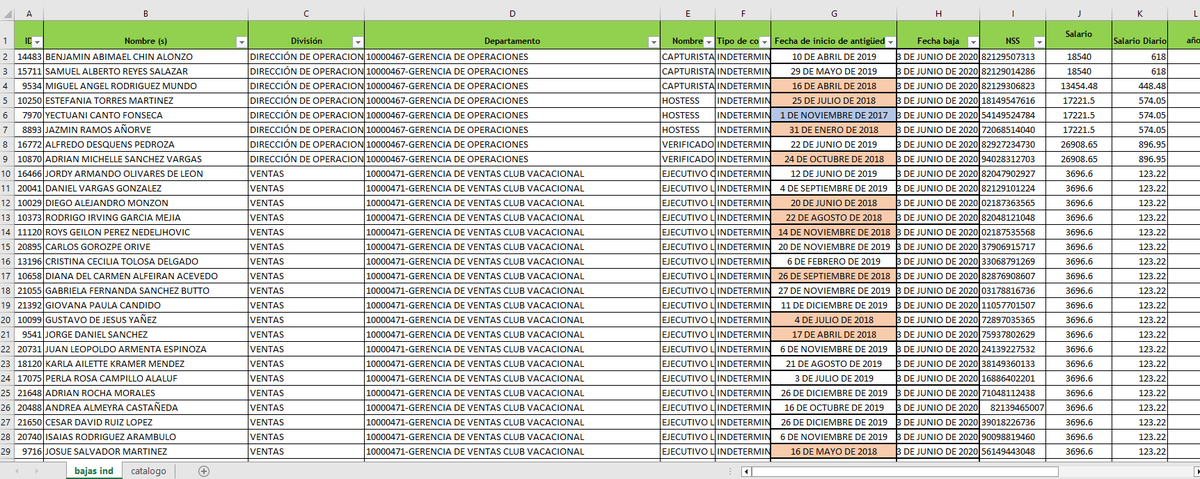Viewport: 1200px width, 479px height.
Task: Select NSS cell 82129507313
Action: (x=1013, y=57)
